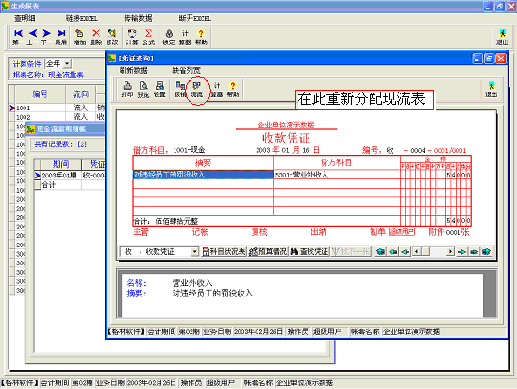This screenshot has width=517, height=389.
Task: Click the 预览 (Preview) icon in voucher window
Action: coord(143,89)
